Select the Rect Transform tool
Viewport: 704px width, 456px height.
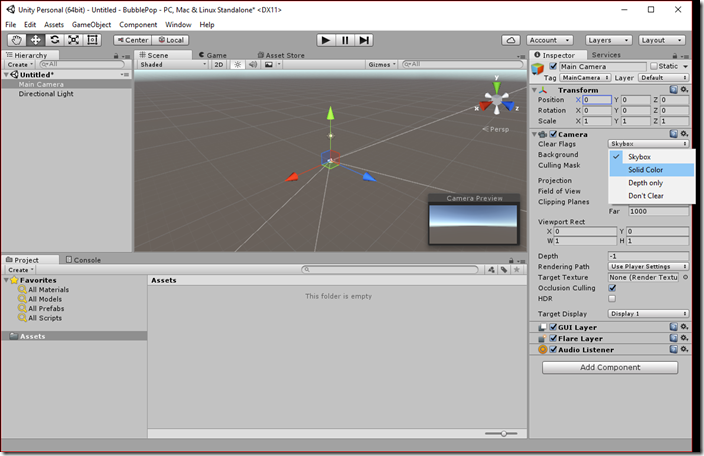coord(92,40)
